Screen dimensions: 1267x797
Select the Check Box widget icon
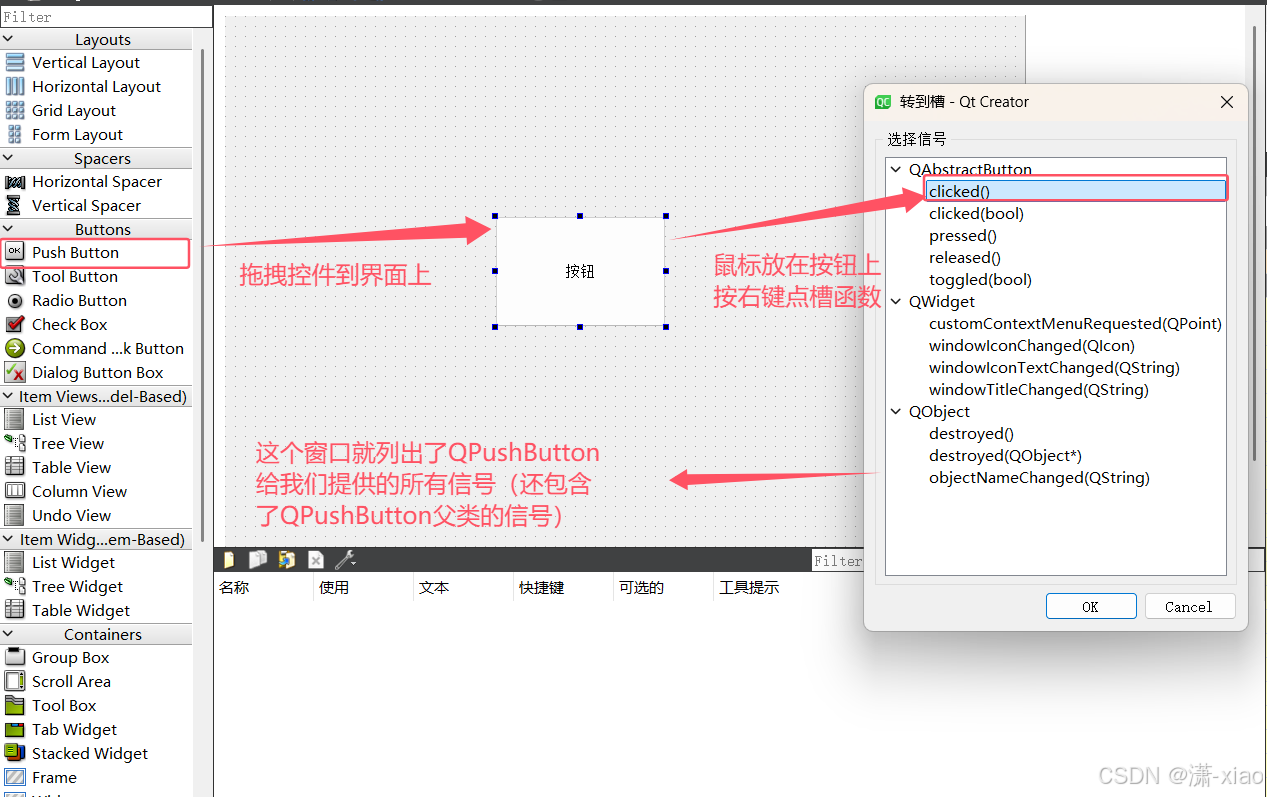tap(15, 324)
